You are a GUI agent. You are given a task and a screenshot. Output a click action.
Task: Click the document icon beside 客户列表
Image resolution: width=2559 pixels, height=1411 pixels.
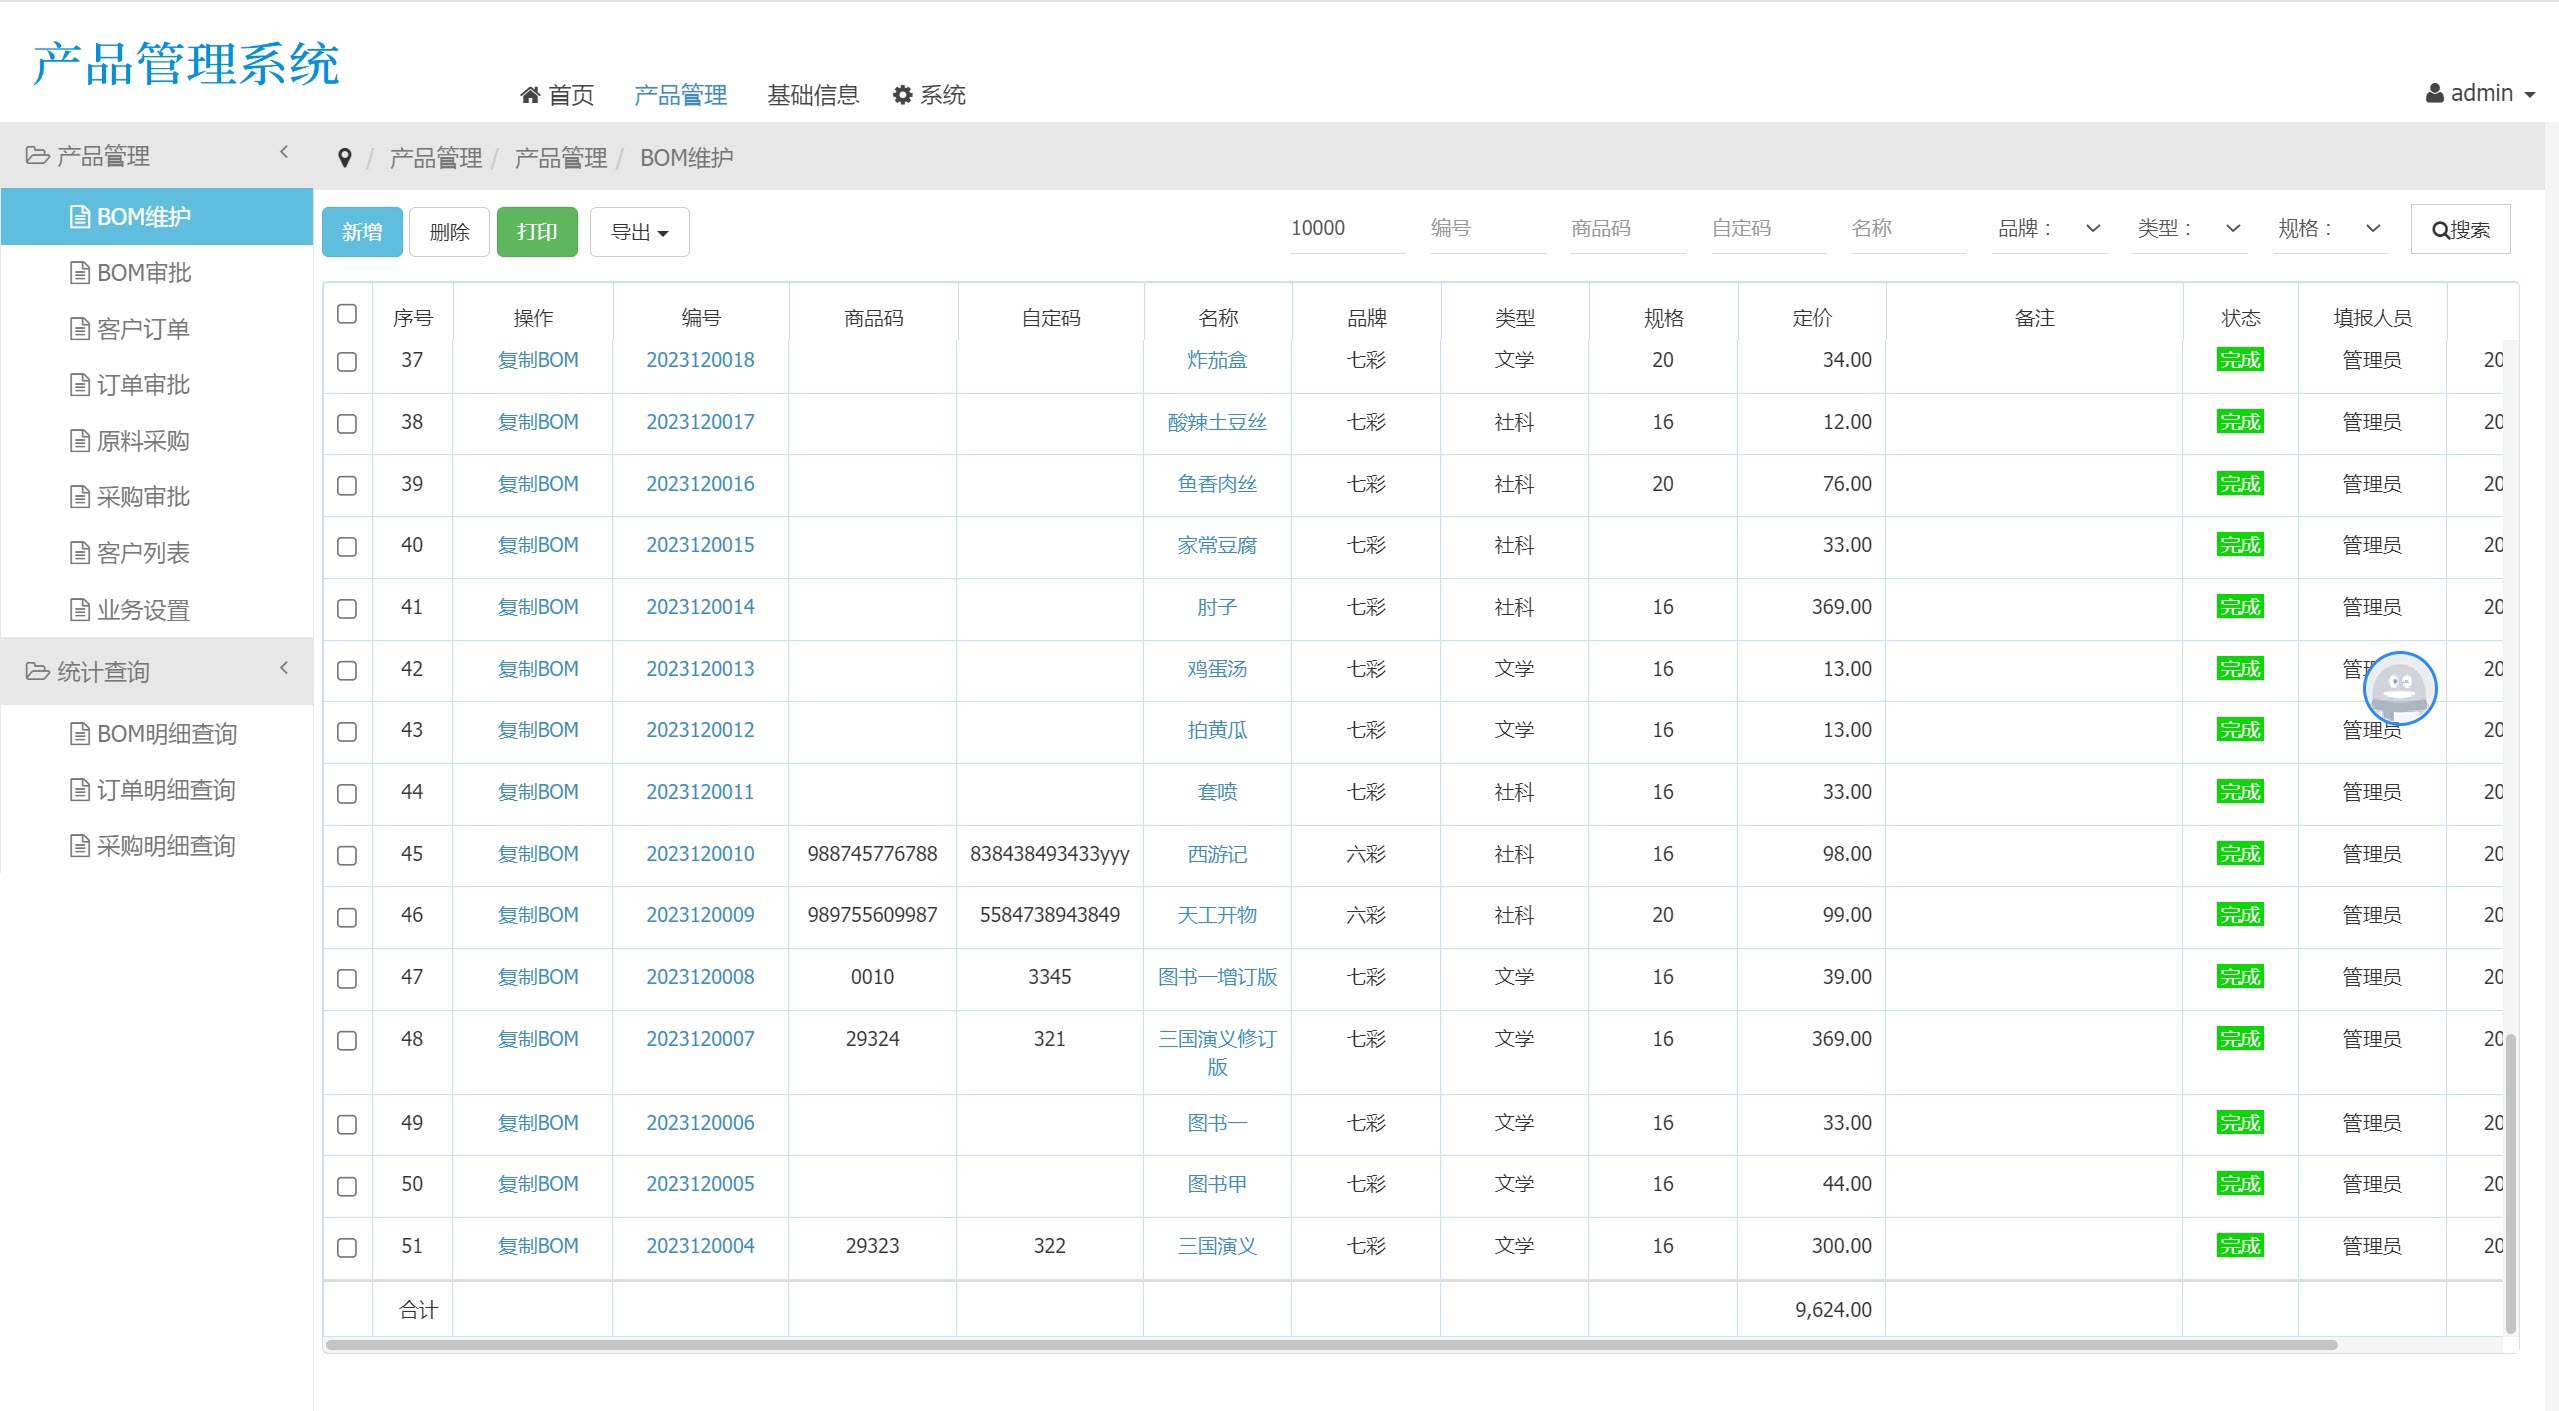(80, 553)
